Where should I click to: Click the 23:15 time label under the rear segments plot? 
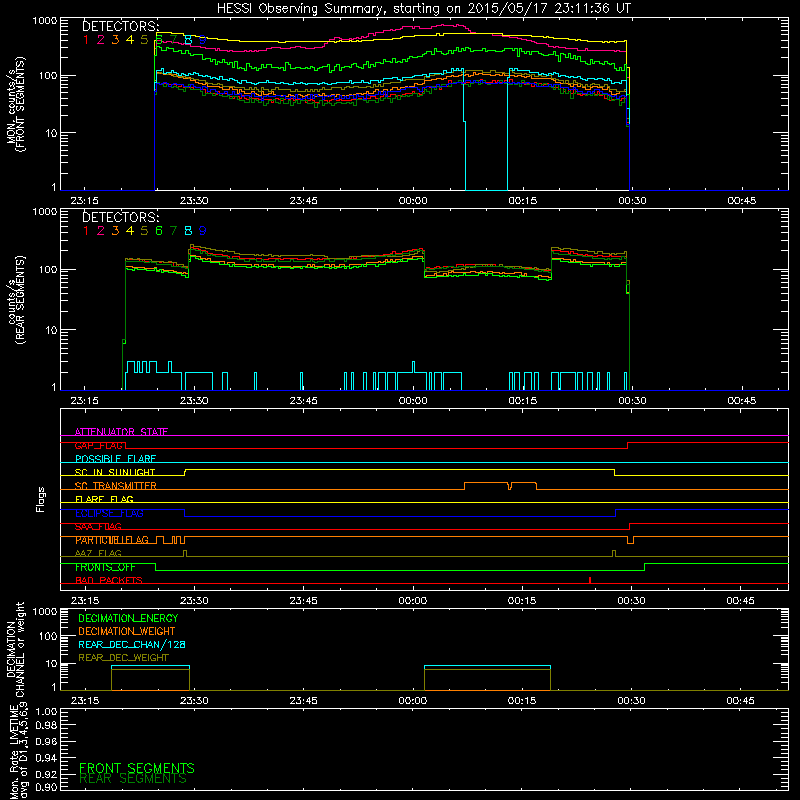click(x=85, y=401)
